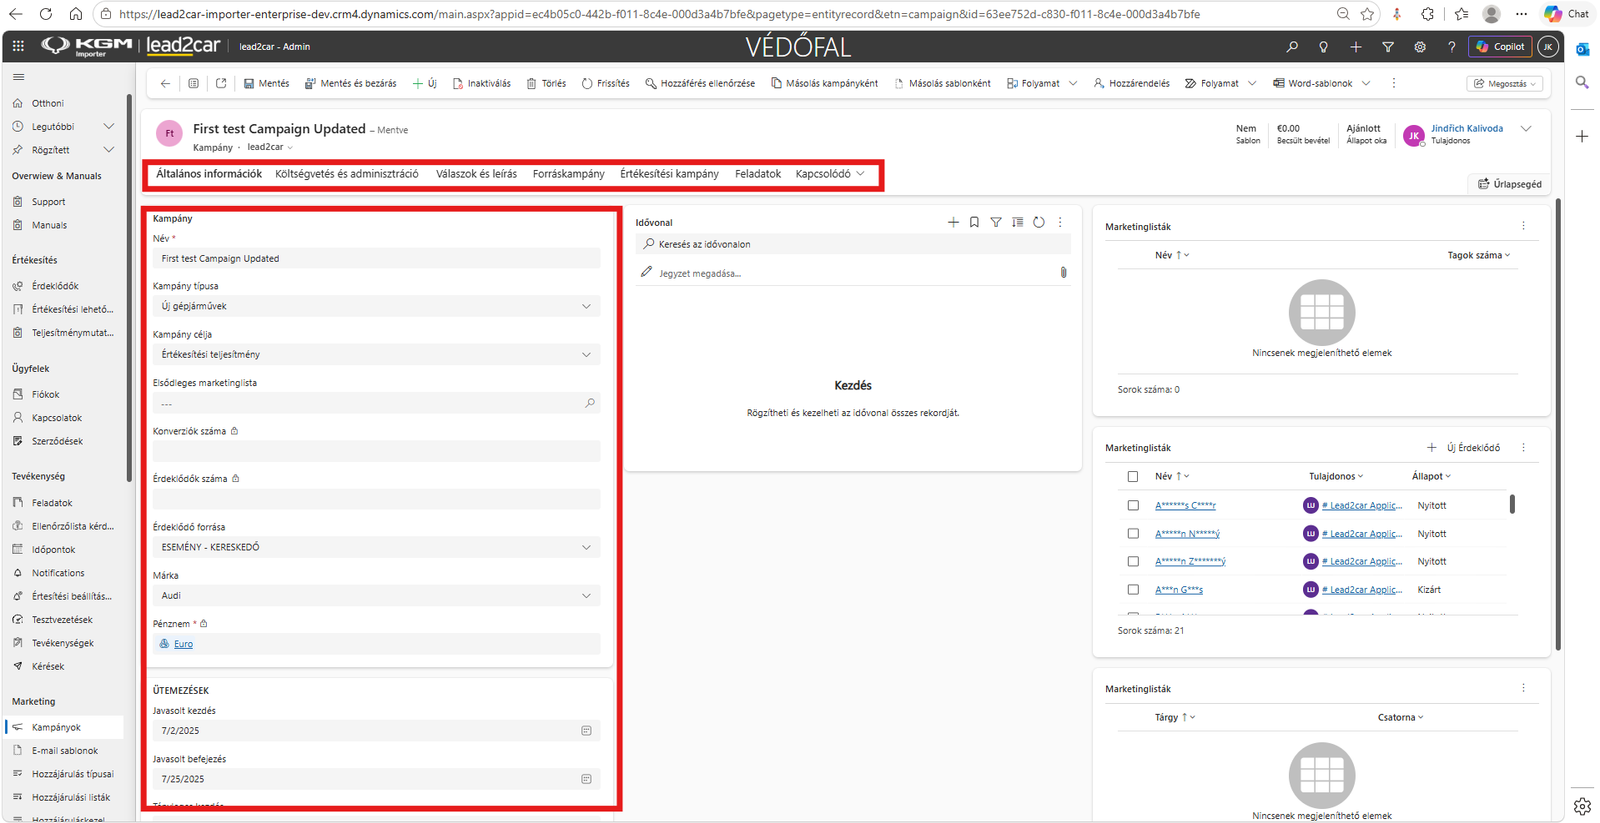Switch to Válaszok és leírás tab
The width and height of the screenshot is (1600, 823).
pos(476,174)
